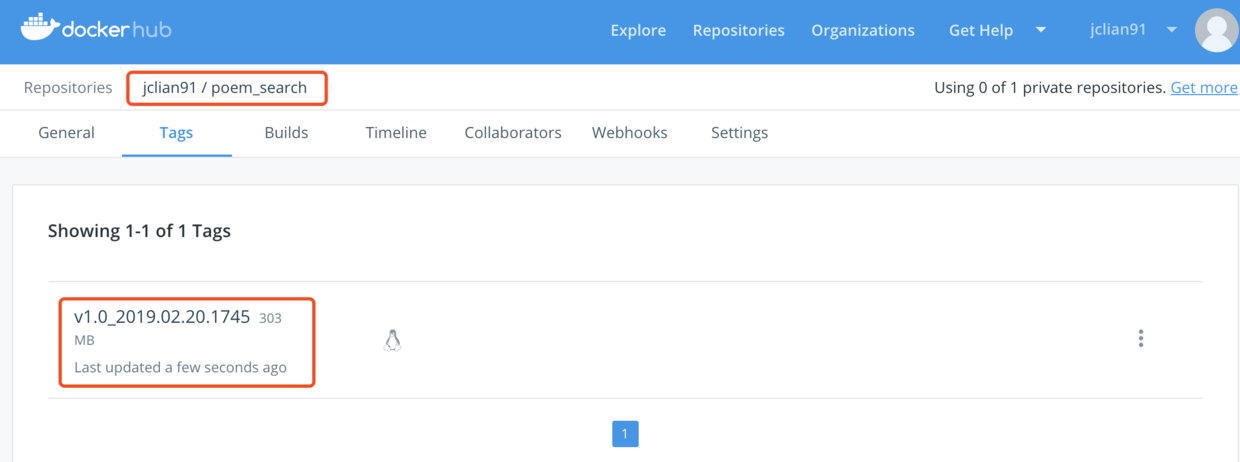Go to Repositories in the top navigation
Screen dimensions: 1240x462
coord(738,30)
